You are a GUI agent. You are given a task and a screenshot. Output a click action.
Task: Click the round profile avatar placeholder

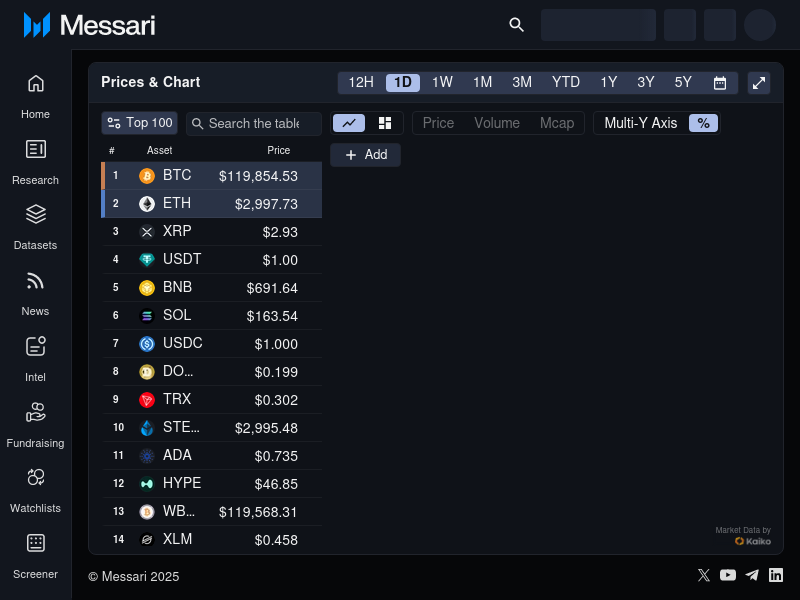pos(760,25)
